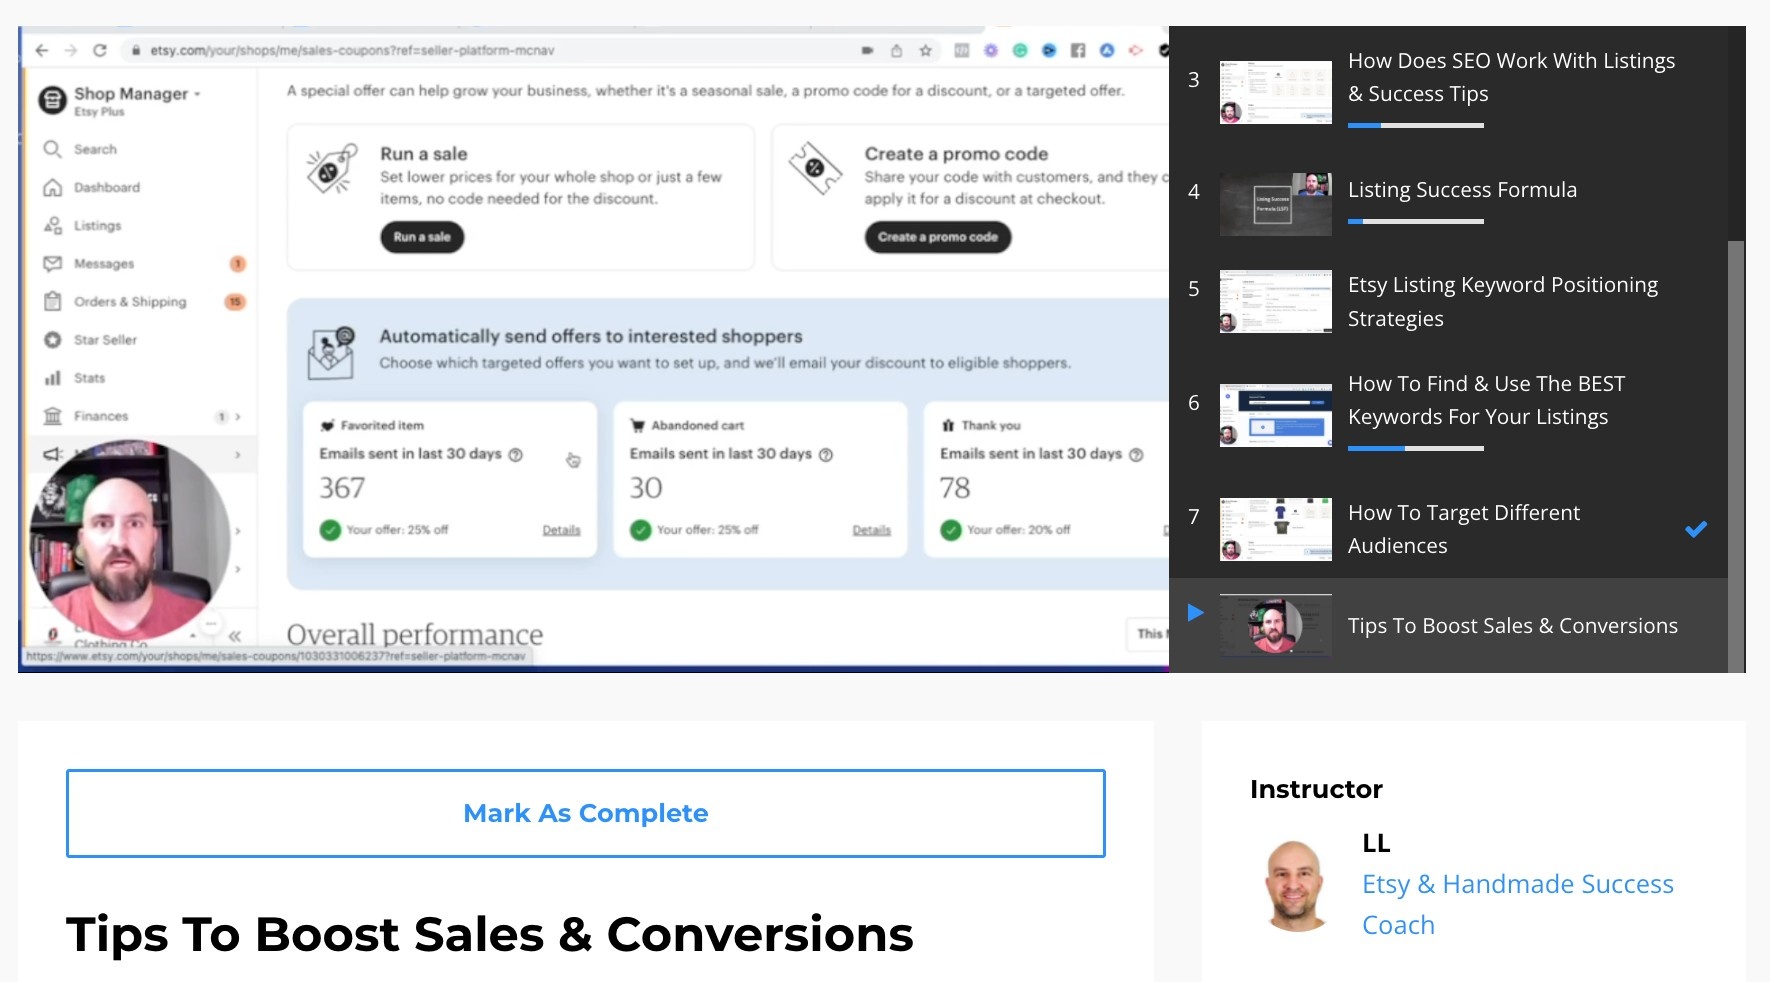Click the Listings icon in the sidebar

click(x=53, y=225)
